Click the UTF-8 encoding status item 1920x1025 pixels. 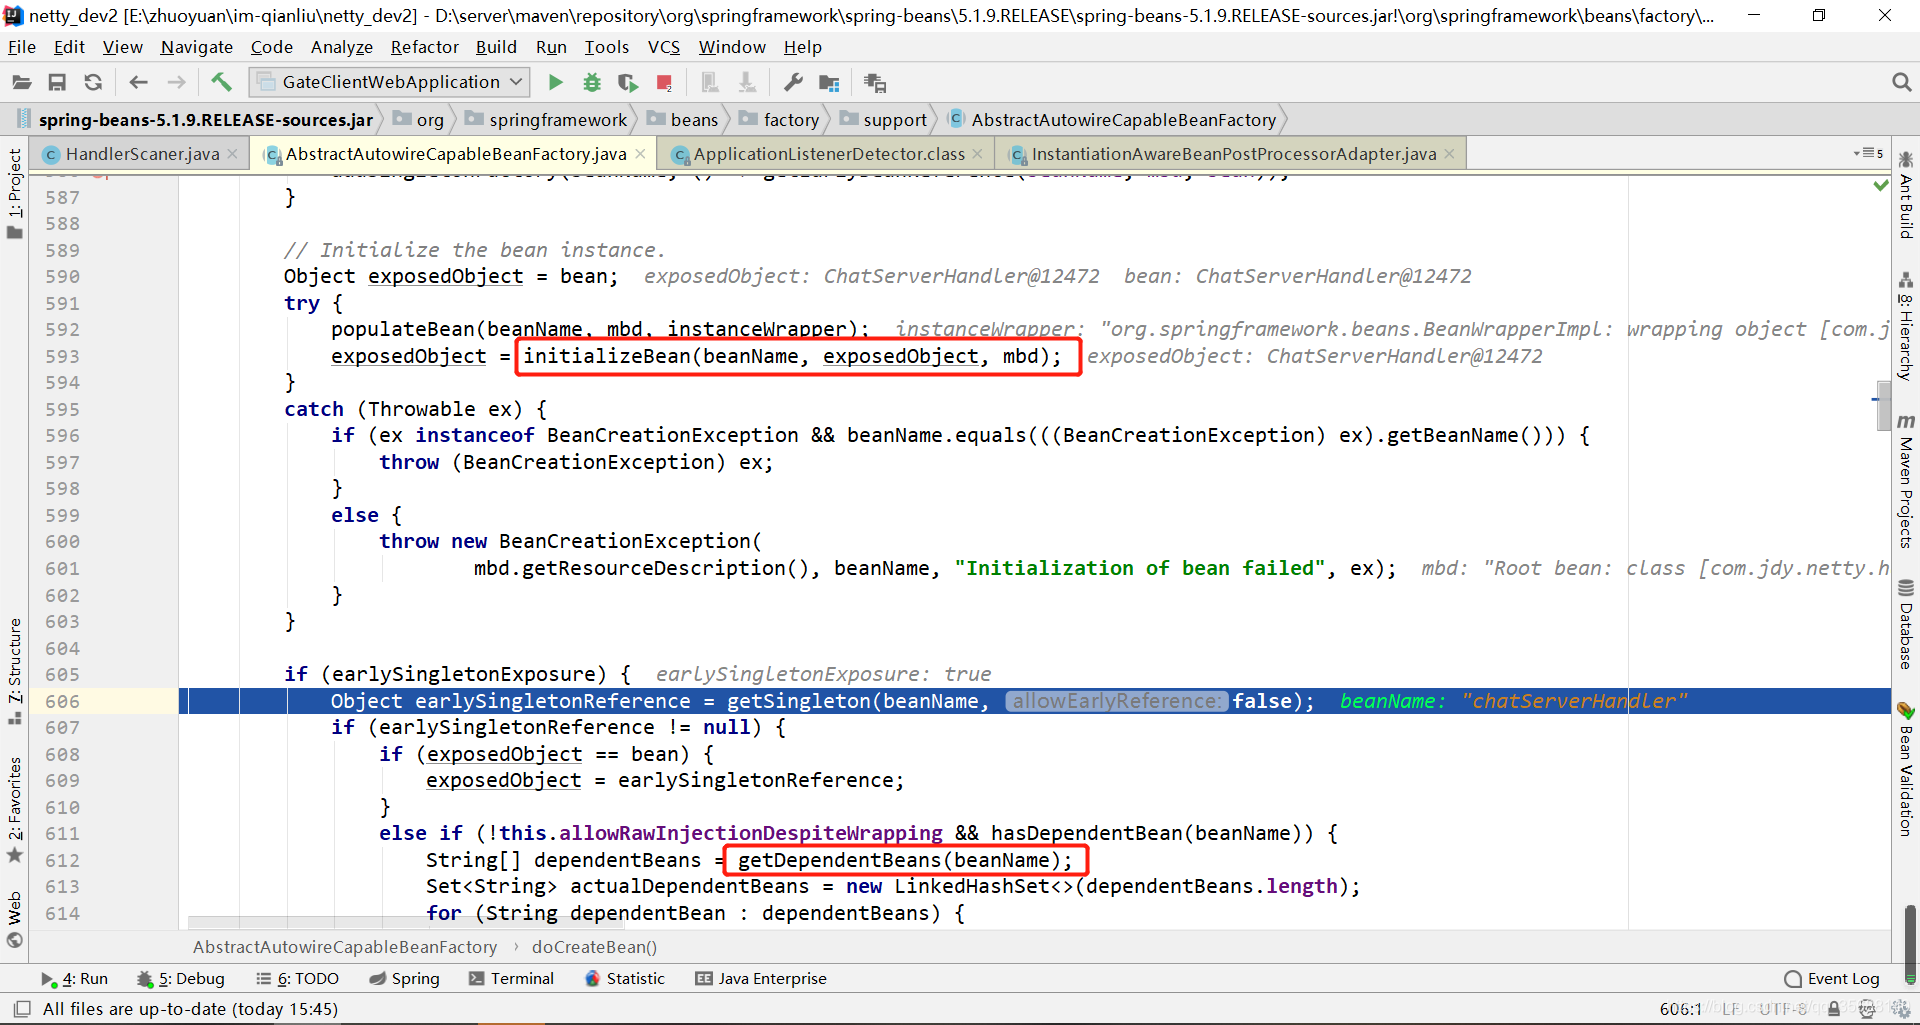(1783, 1009)
